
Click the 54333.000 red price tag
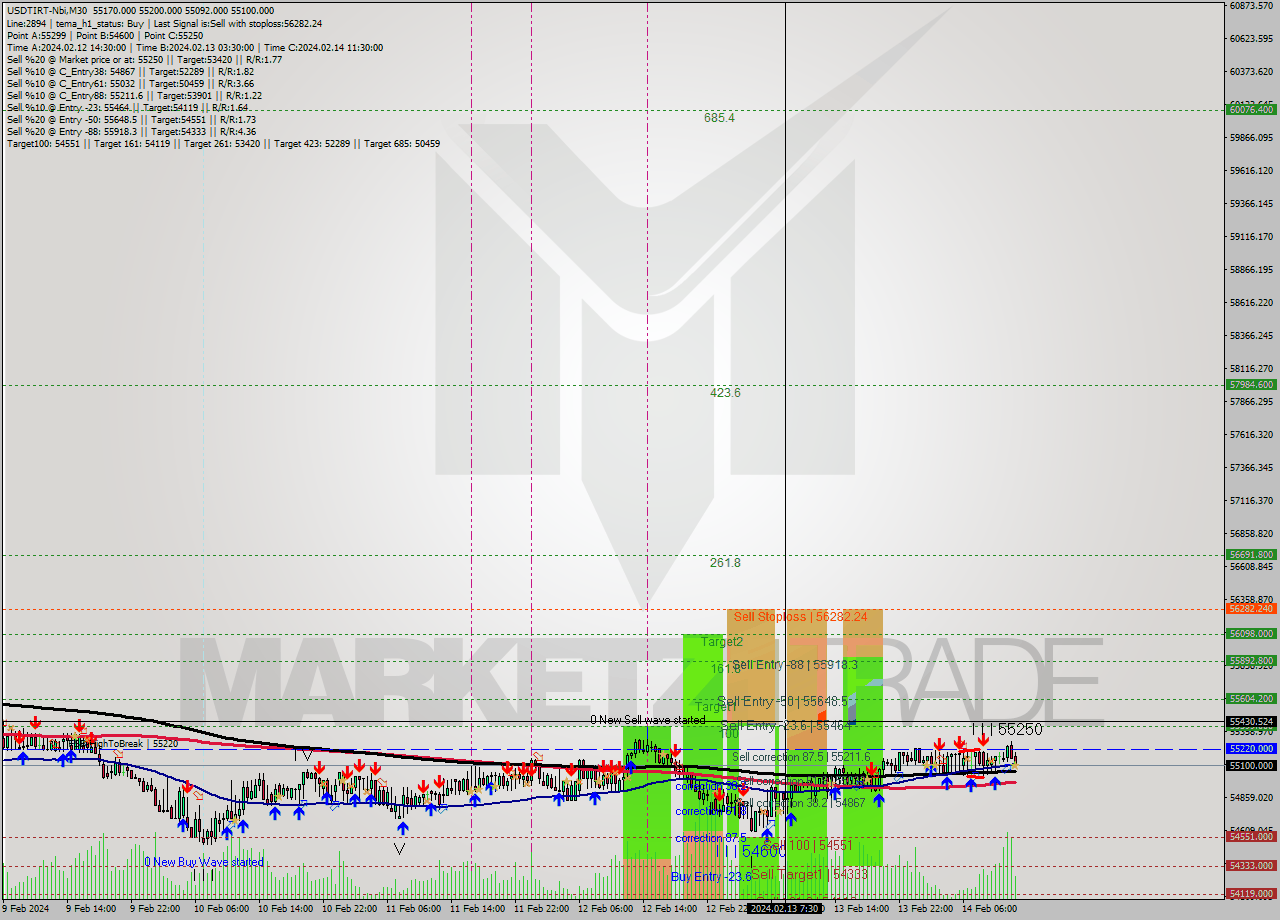(1251, 866)
